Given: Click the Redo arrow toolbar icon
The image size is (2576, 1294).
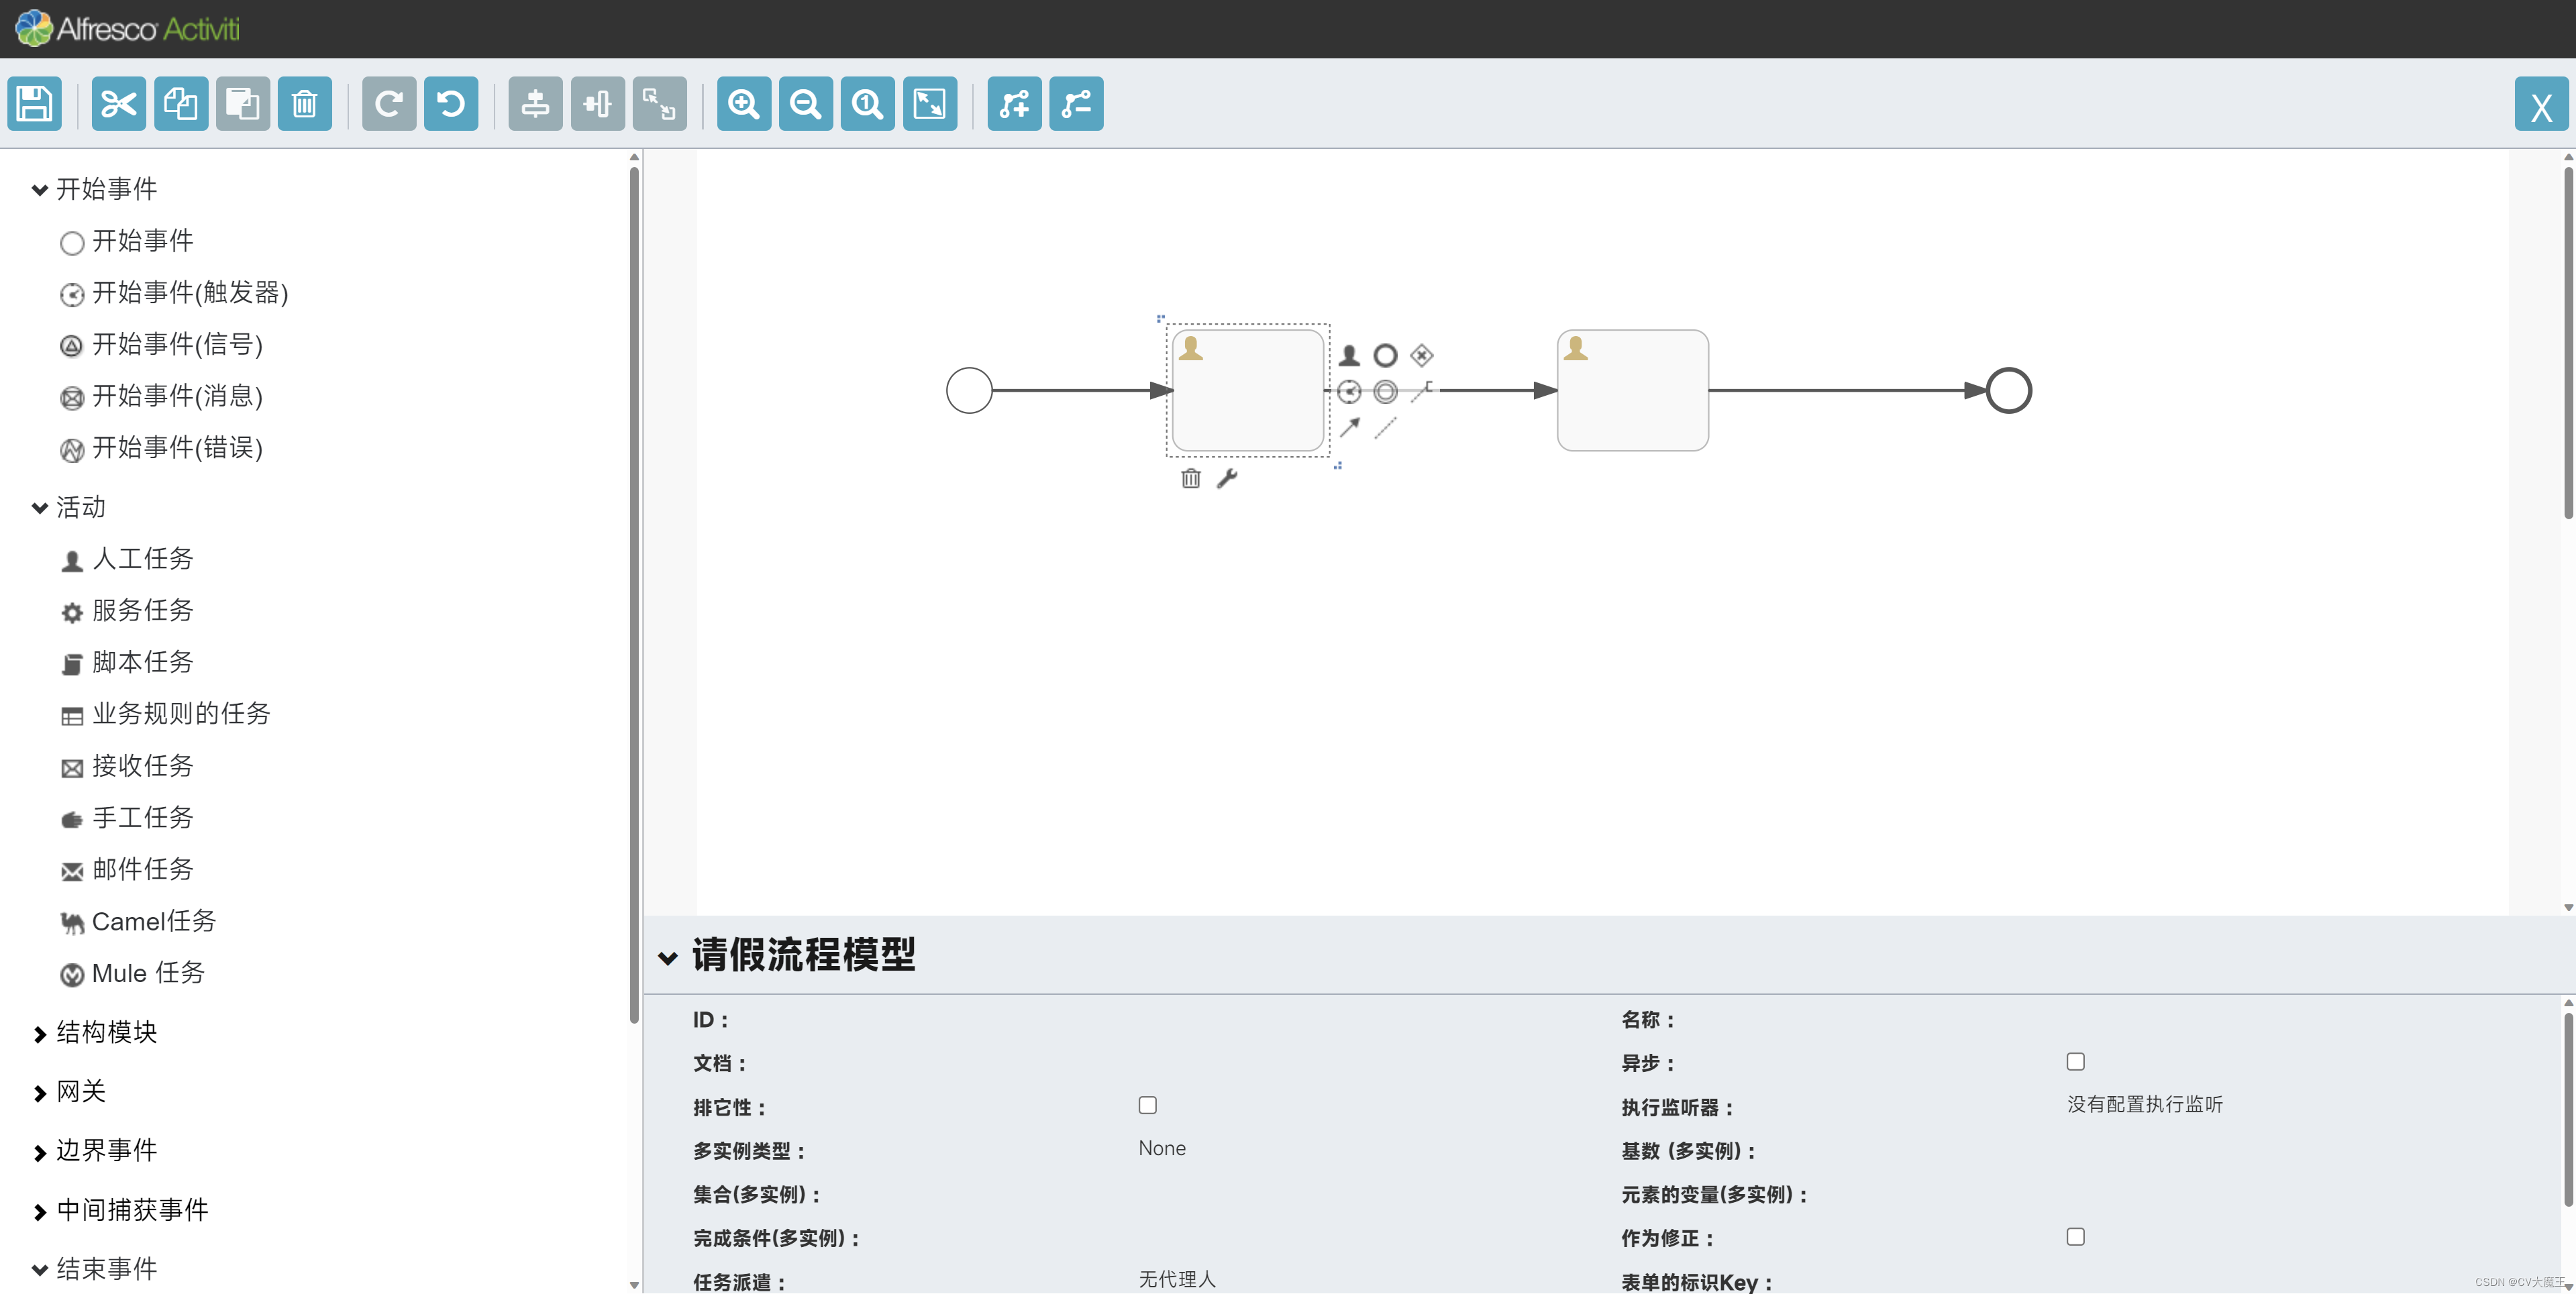Looking at the screenshot, I should [x=389, y=104].
